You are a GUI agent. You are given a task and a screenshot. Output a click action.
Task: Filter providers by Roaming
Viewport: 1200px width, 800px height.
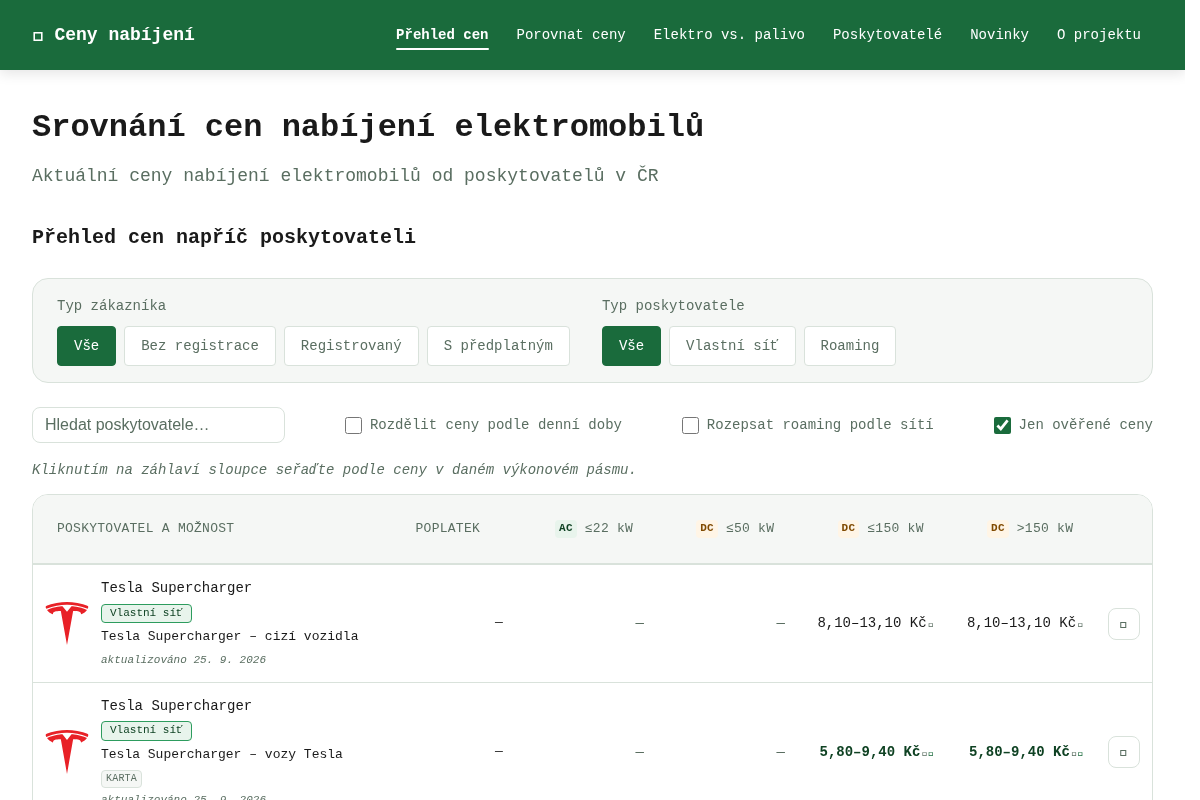pyautogui.click(x=850, y=346)
